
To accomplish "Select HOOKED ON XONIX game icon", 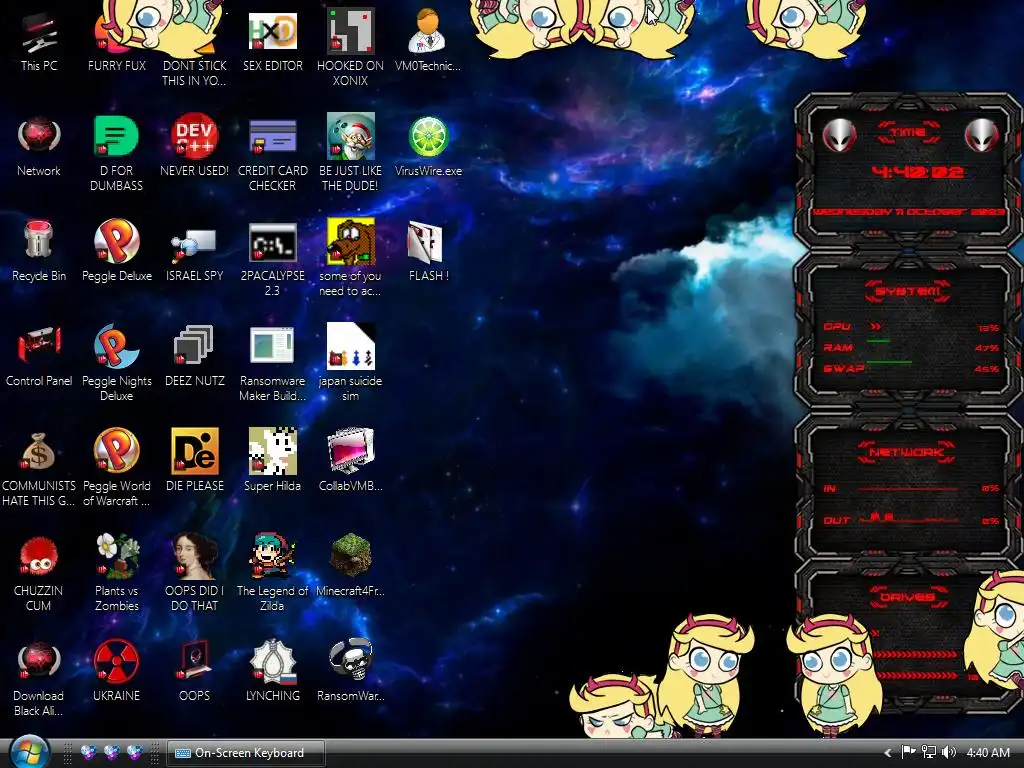I will click(350, 33).
